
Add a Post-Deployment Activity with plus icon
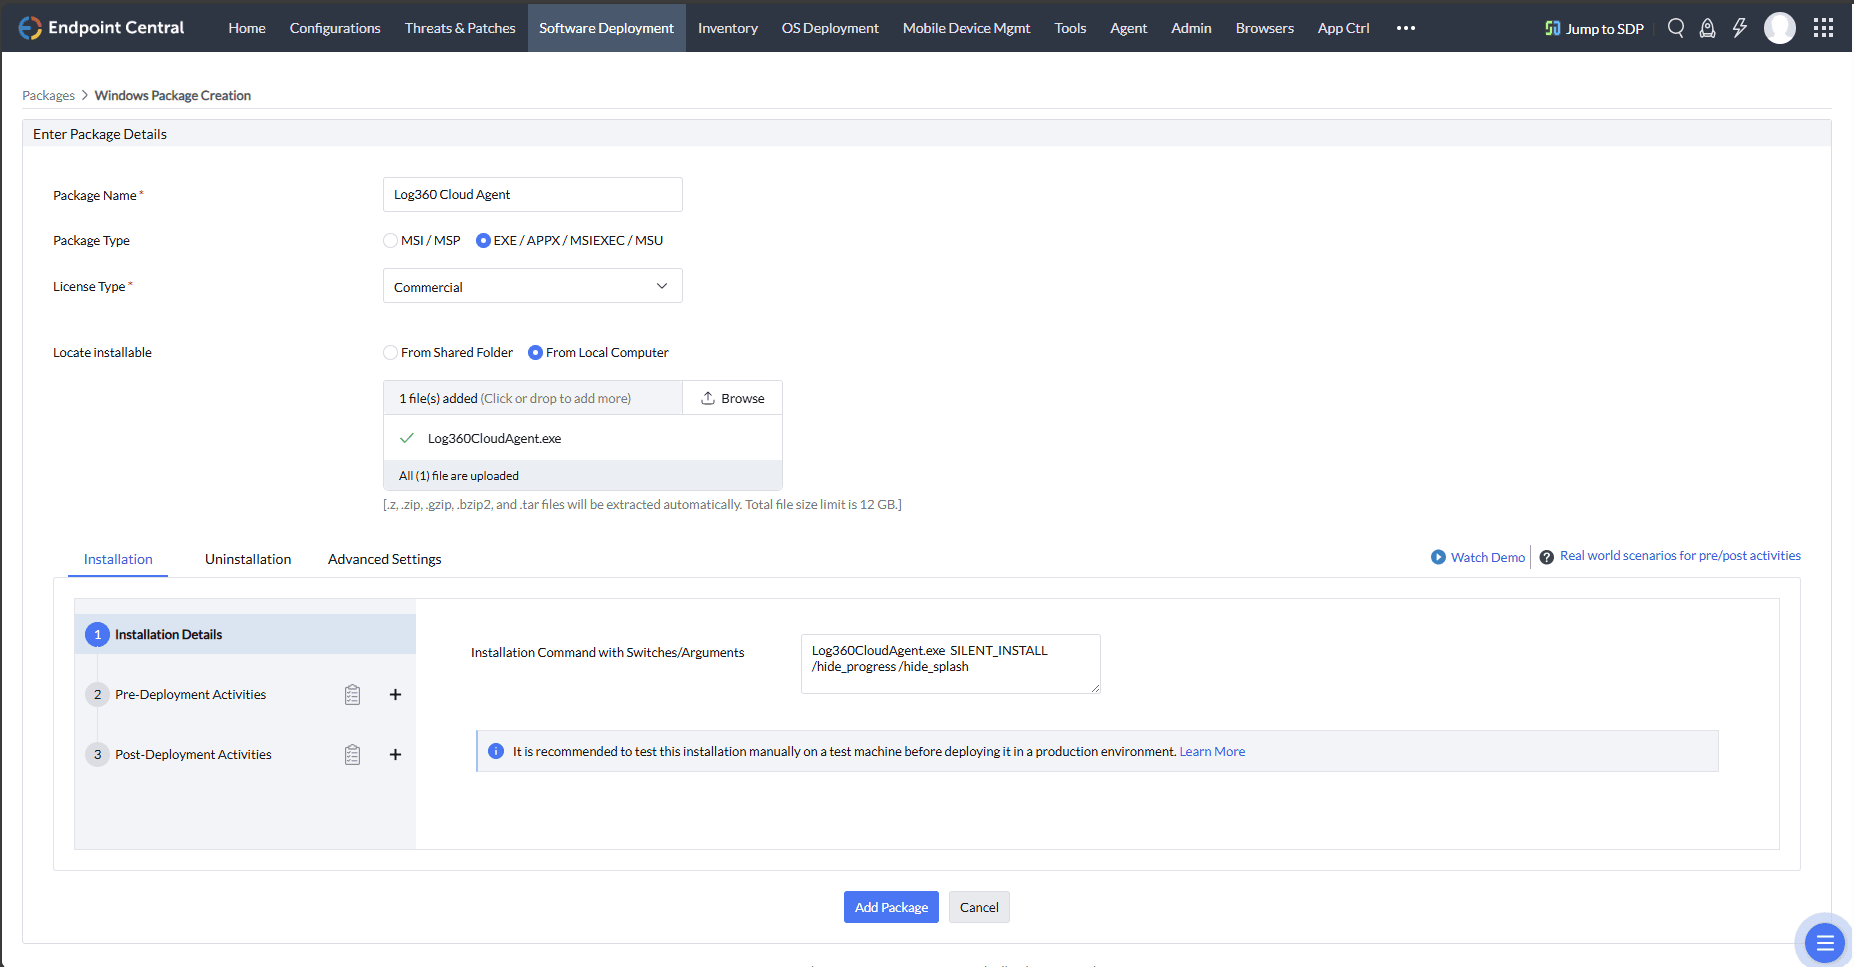pyautogui.click(x=395, y=755)
